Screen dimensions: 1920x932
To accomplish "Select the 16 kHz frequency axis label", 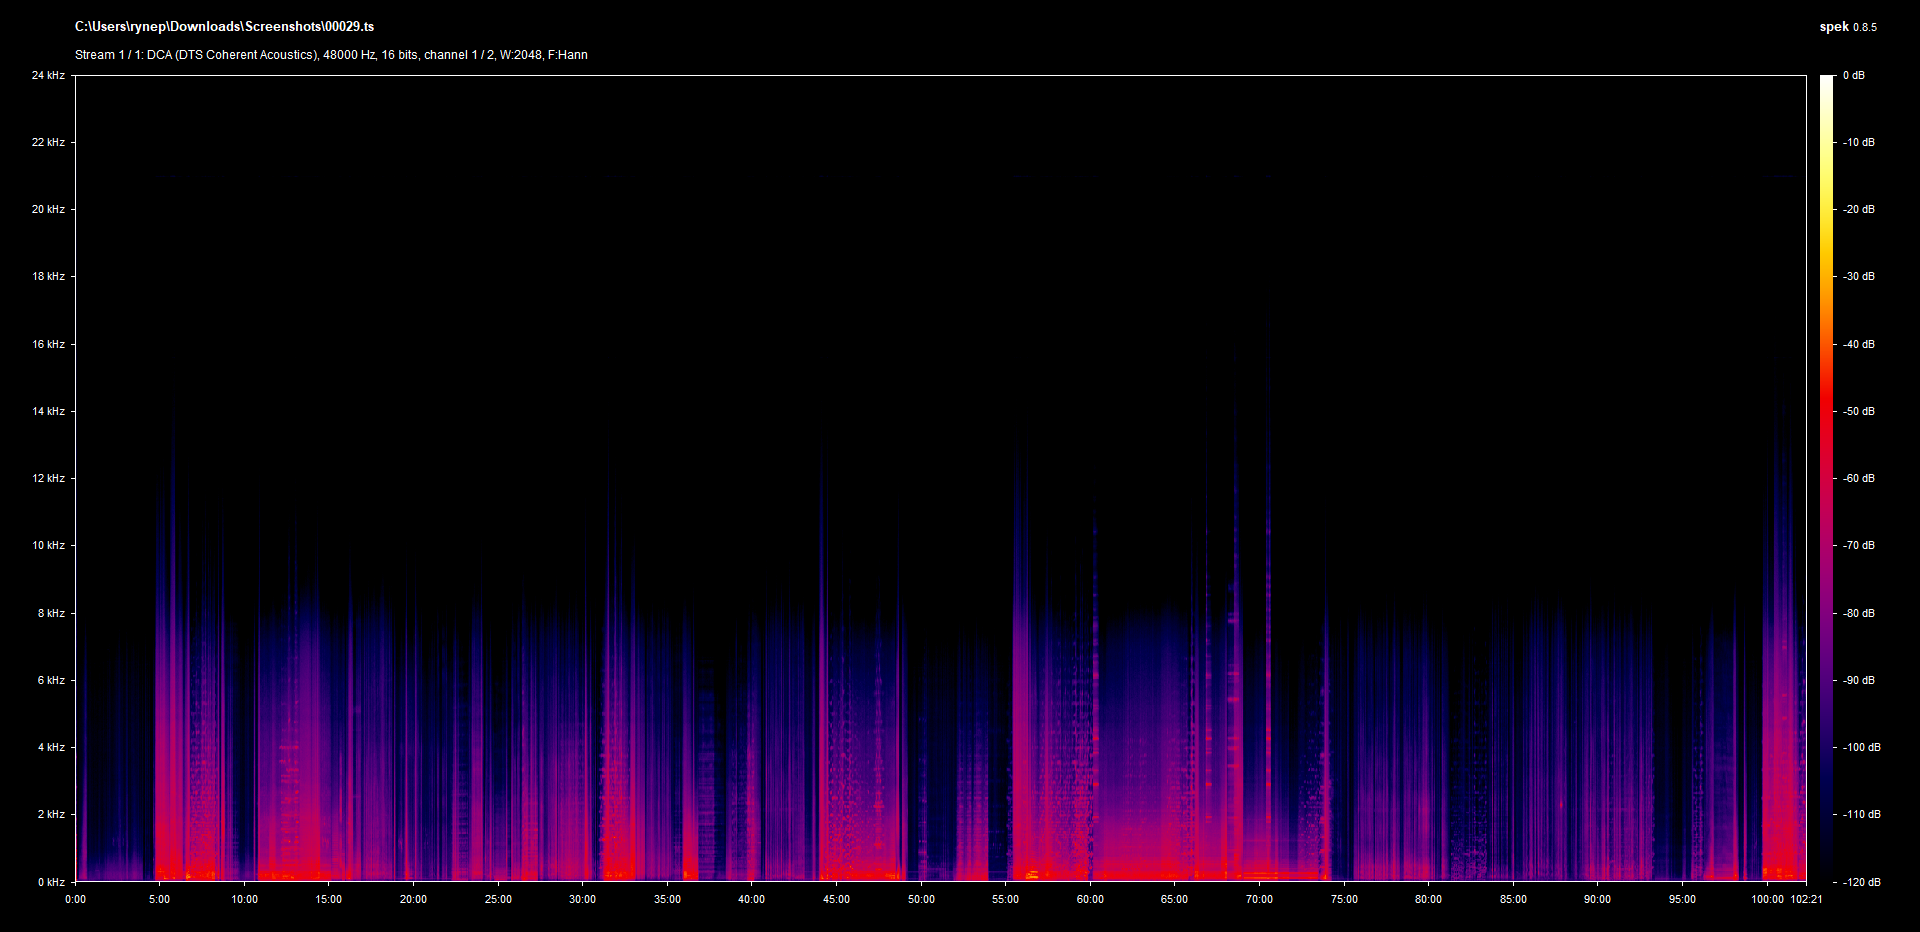I will click(x=48, y=344).
